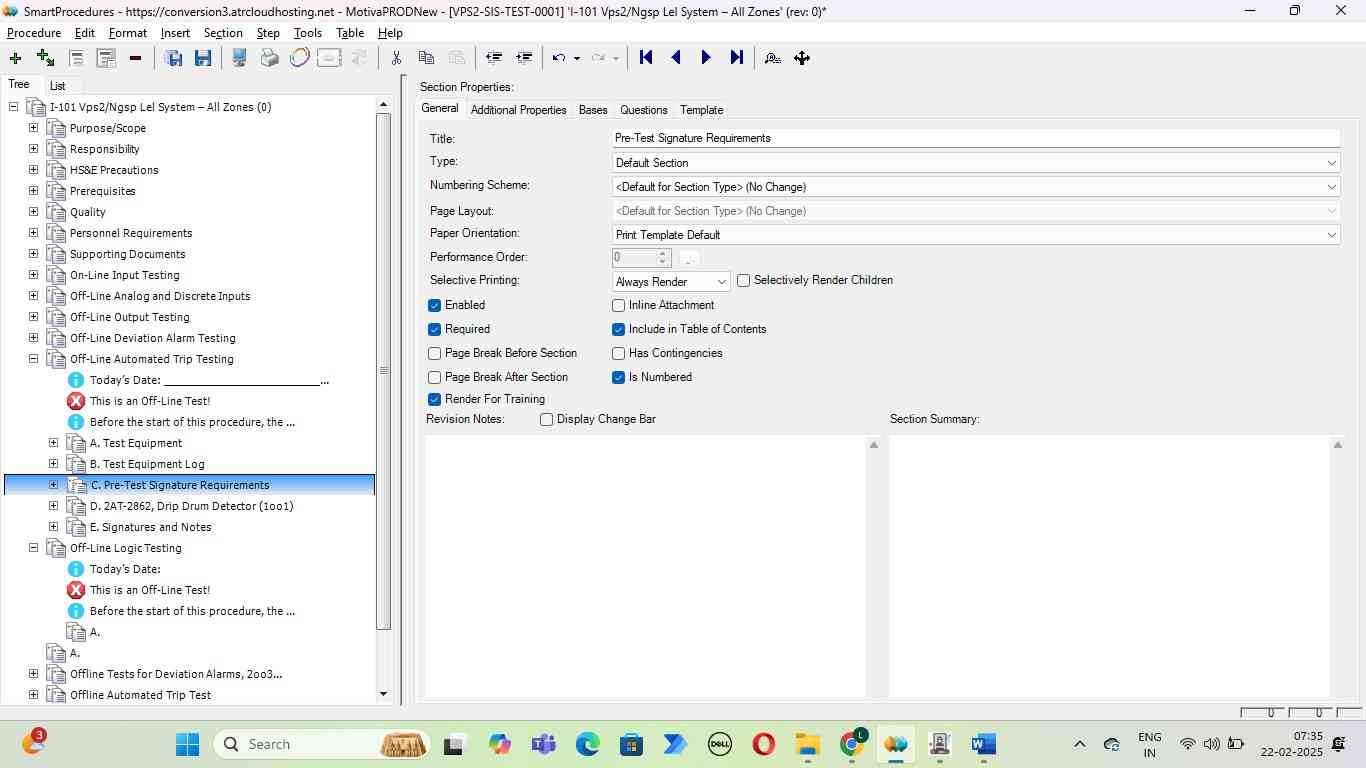Switch to the Additional Properties tab
Viewport: 1366px width, 768px height.
click(x=518, y=110)
